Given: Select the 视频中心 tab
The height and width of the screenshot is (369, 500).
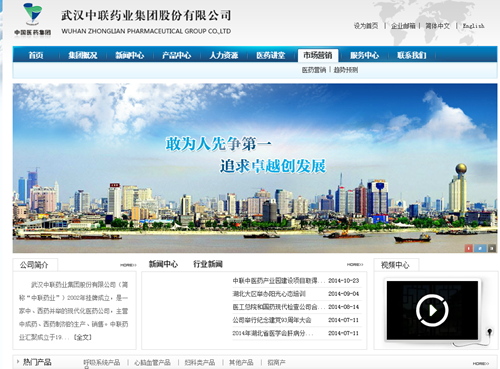Looking at the screenshot, I should point(396,265).
